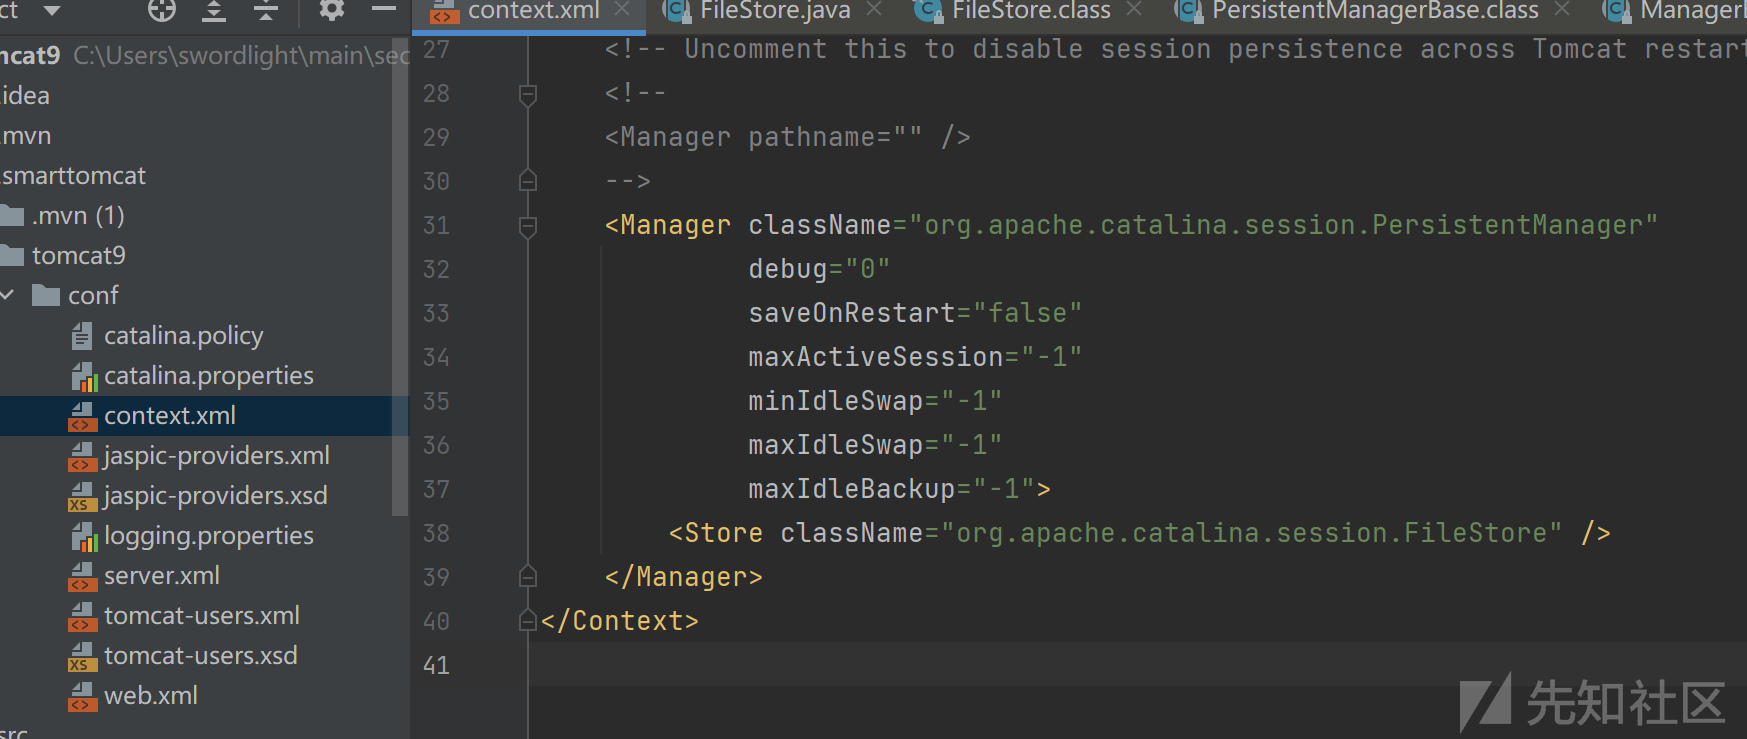This screenshot has width=1747, height=739.
Task: Click fold marker at closing Manager line 39
Action: (528, 577)
